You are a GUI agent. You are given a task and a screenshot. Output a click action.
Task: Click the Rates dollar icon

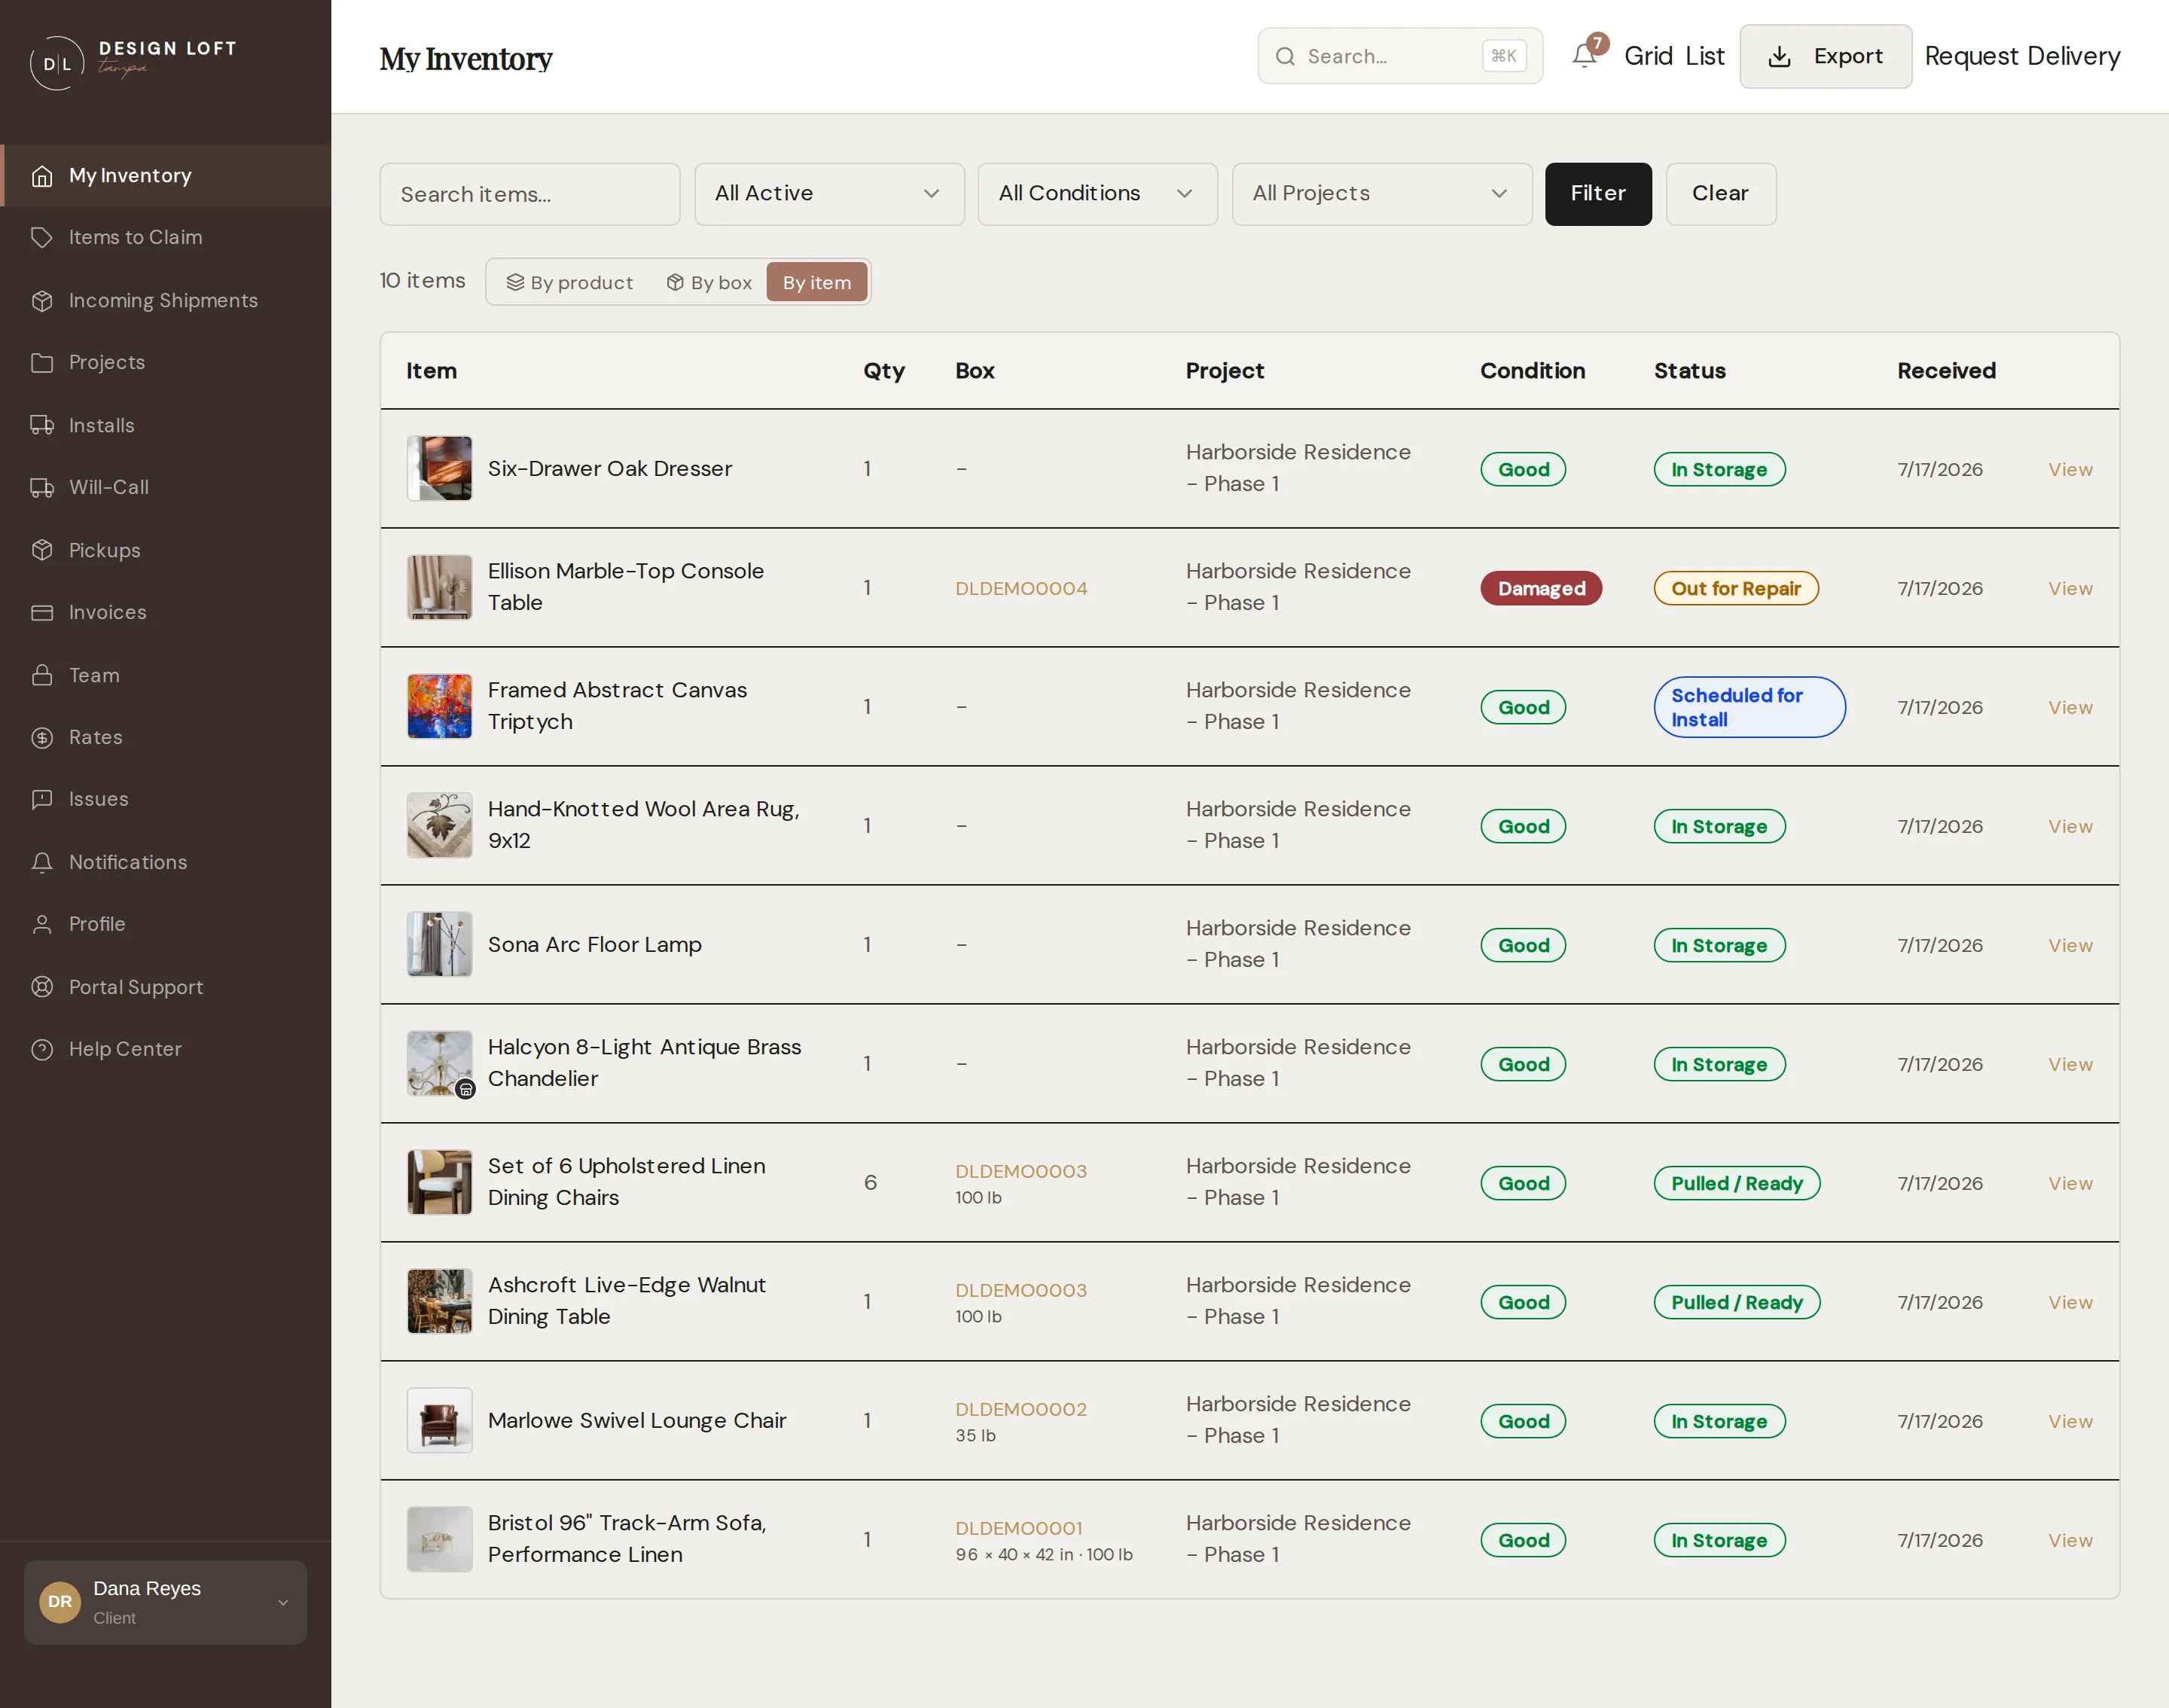[42, 737]
